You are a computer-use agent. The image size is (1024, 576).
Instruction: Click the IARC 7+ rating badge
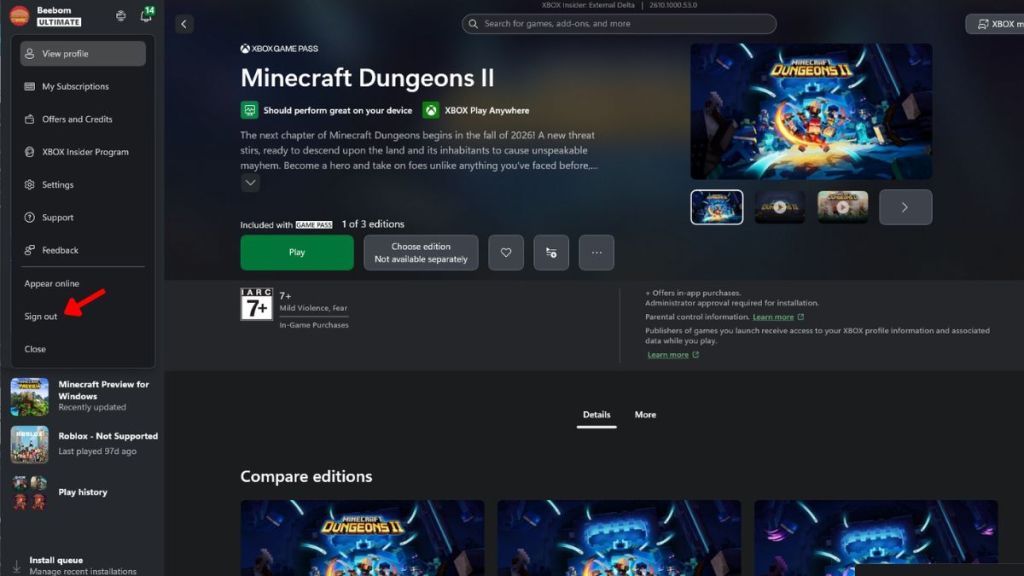(256, 304)
